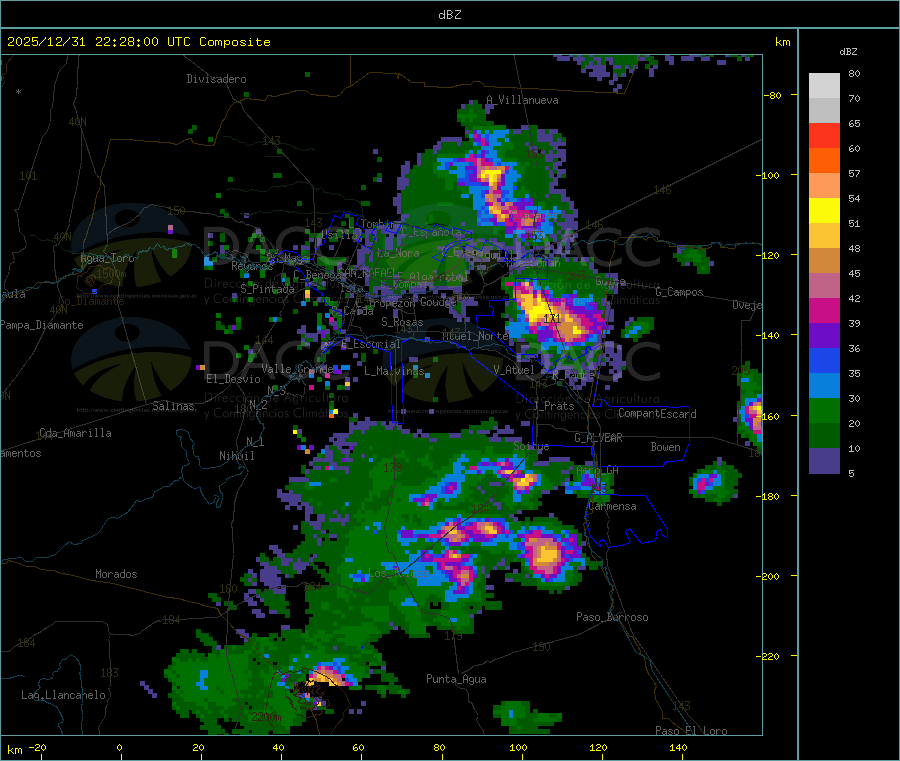Select the red 60-65 dBZ legend swatch

click(824, 135)
